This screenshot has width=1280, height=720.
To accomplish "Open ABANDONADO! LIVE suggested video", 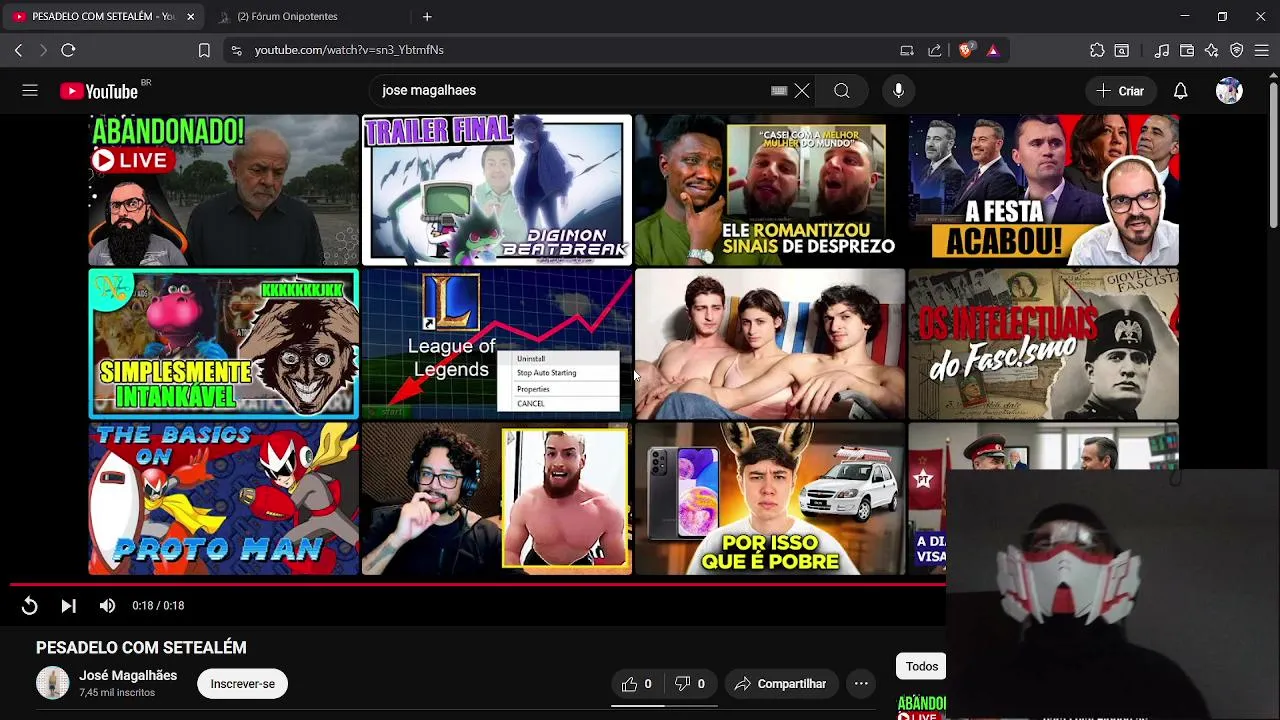I will coord(223,190).
